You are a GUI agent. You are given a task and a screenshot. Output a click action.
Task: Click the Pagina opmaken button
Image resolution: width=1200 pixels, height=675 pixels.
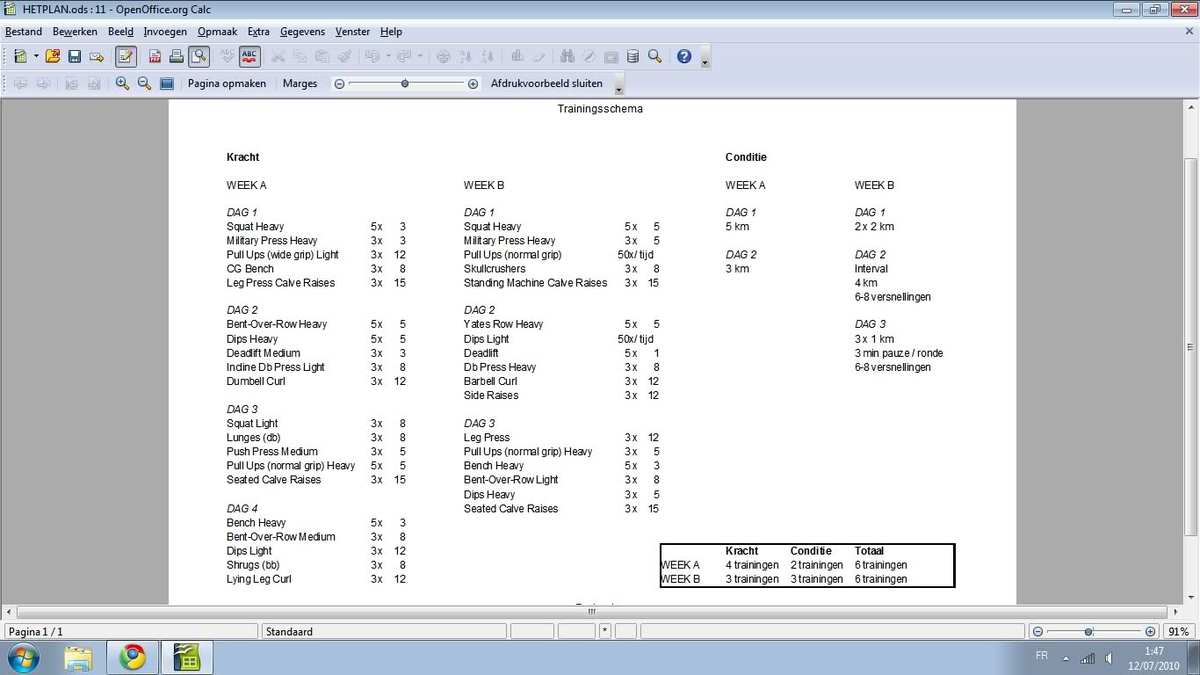227,84
